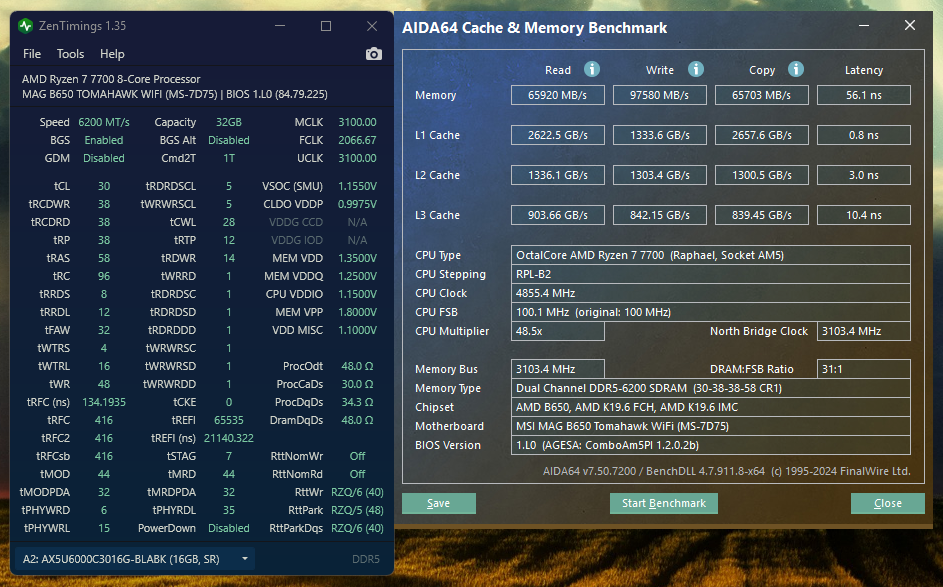Click the ProcOdt value 48.0 Ω
The image size is (943, 587).
357,366
